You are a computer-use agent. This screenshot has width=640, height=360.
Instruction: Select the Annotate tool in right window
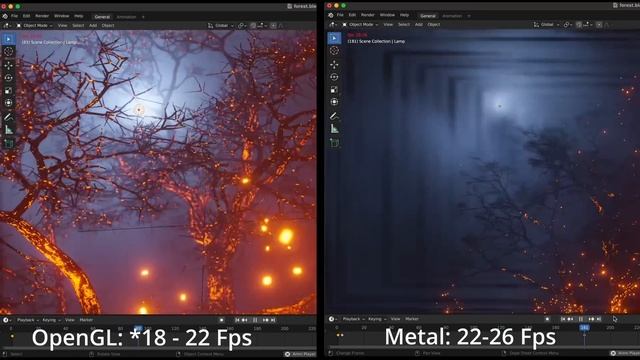coord(334,116)
